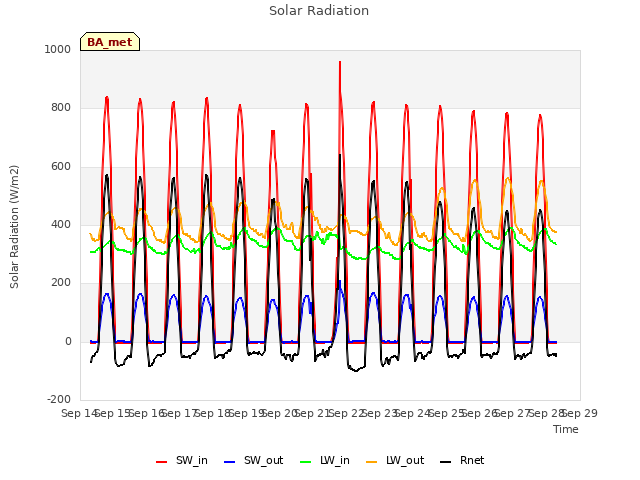Viewport: 640px width, 480px height.
Task: Click the 1000 y-axis tick label
Action: [58, 49]
